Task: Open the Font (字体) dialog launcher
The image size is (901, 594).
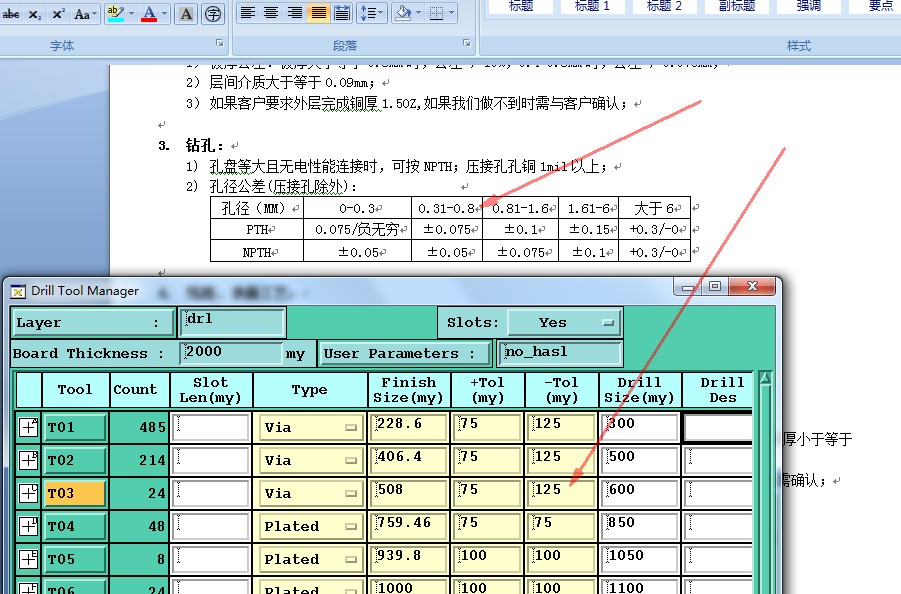Action: tap(220, 43)
